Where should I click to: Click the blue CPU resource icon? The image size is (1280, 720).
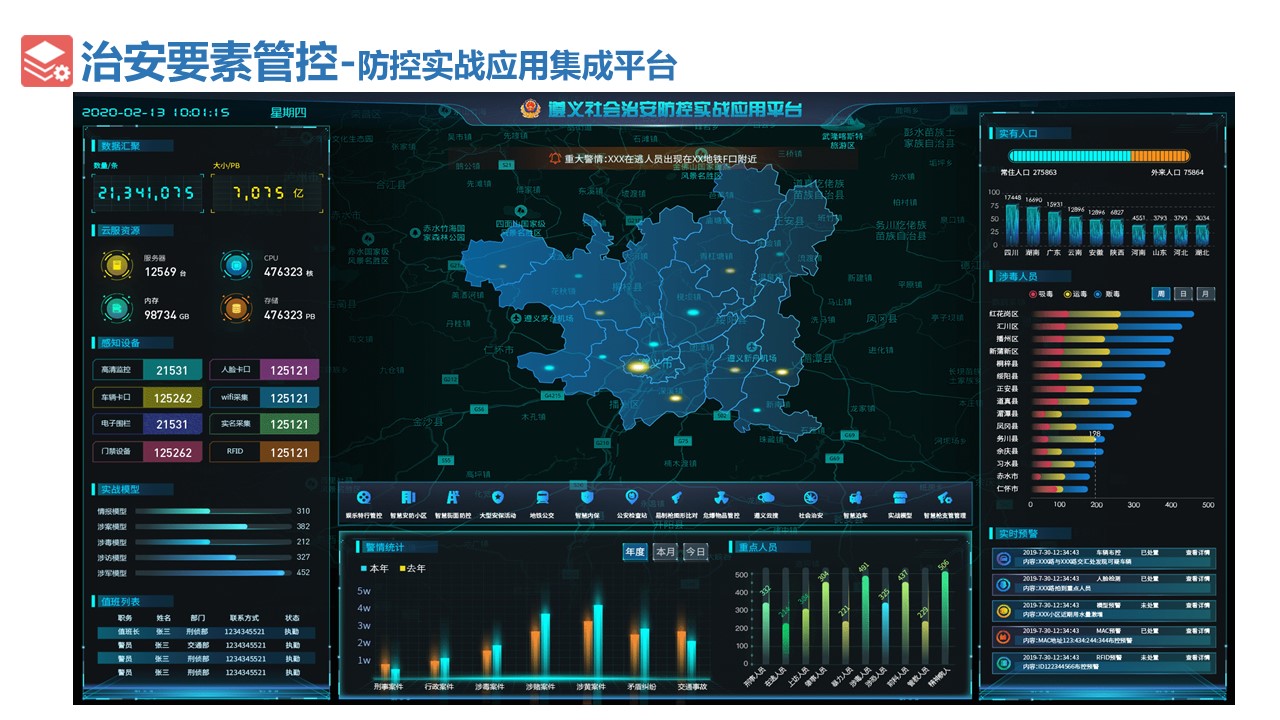pyautogui.click(x=236, y=265)
